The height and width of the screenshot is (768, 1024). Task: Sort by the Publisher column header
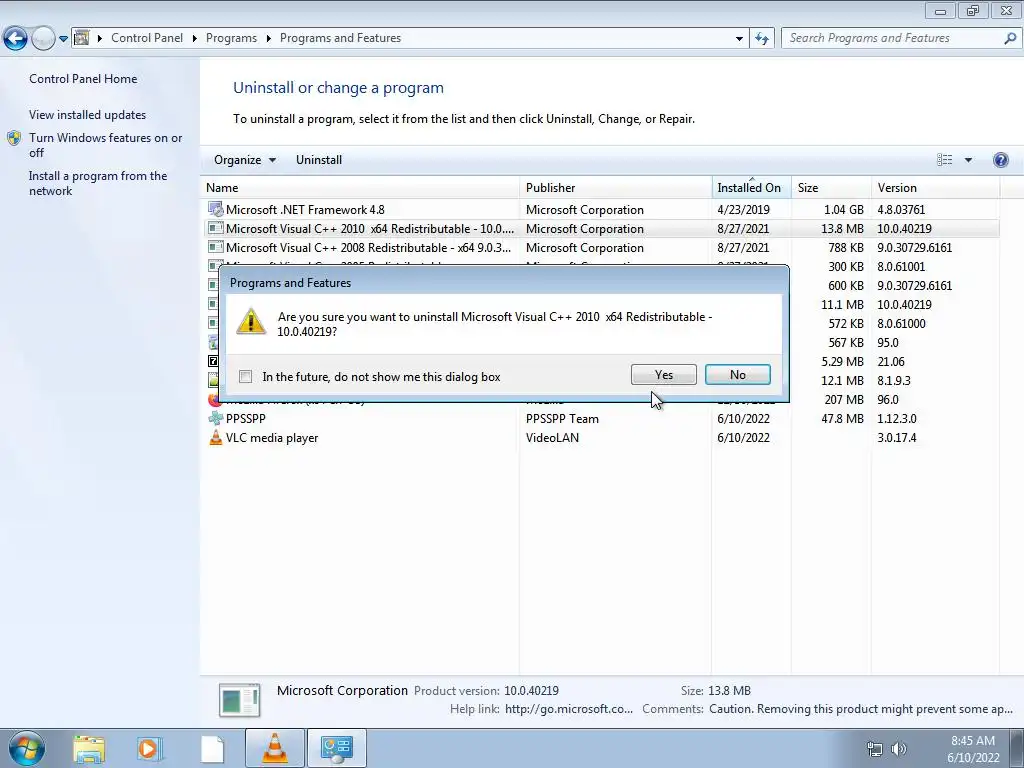(615, 187)
